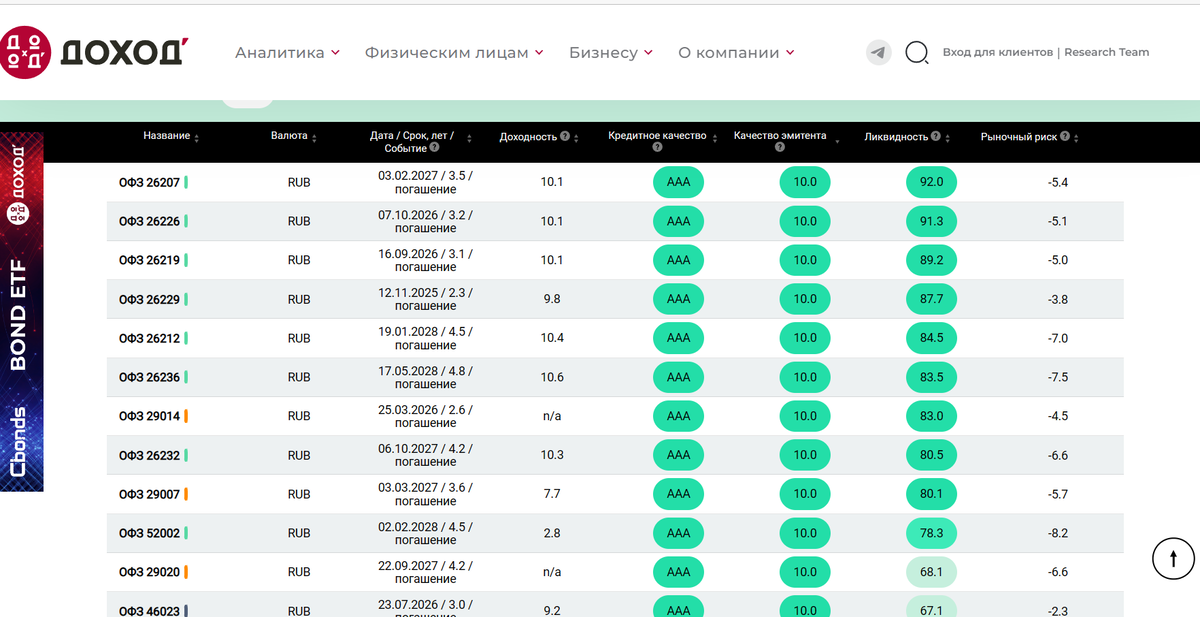Open bond ОФЗ 26236

150,377
